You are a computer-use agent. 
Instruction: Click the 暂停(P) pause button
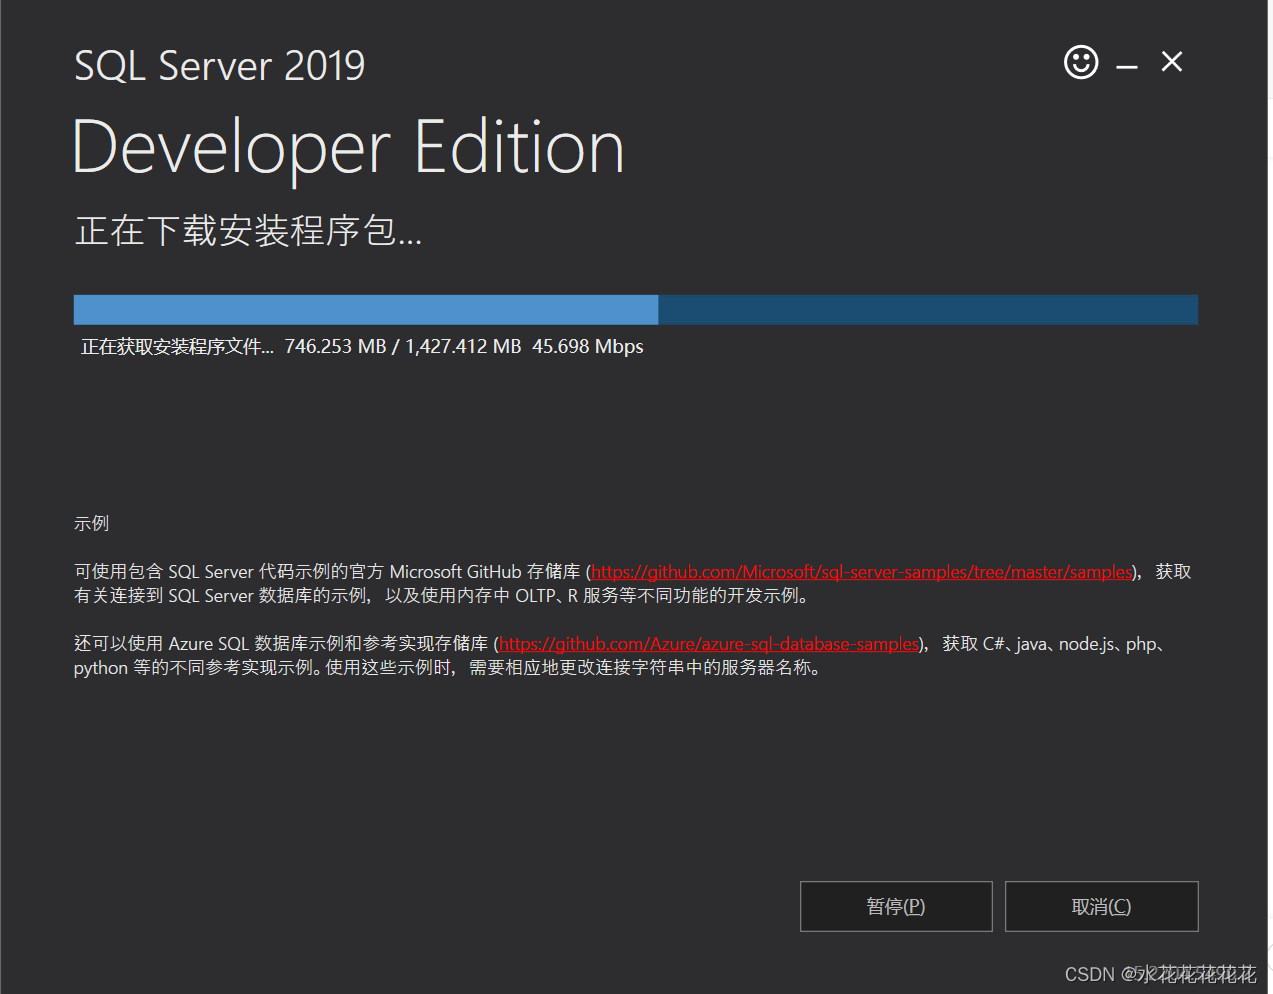[x=896, y=906]
